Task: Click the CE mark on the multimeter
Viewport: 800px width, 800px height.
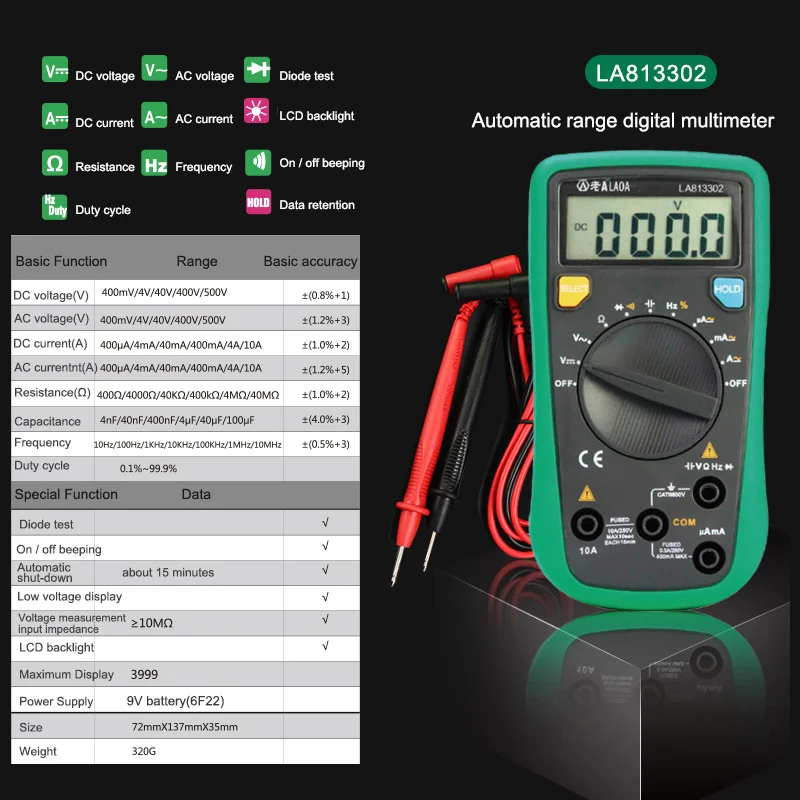Action: click(591, 459)
